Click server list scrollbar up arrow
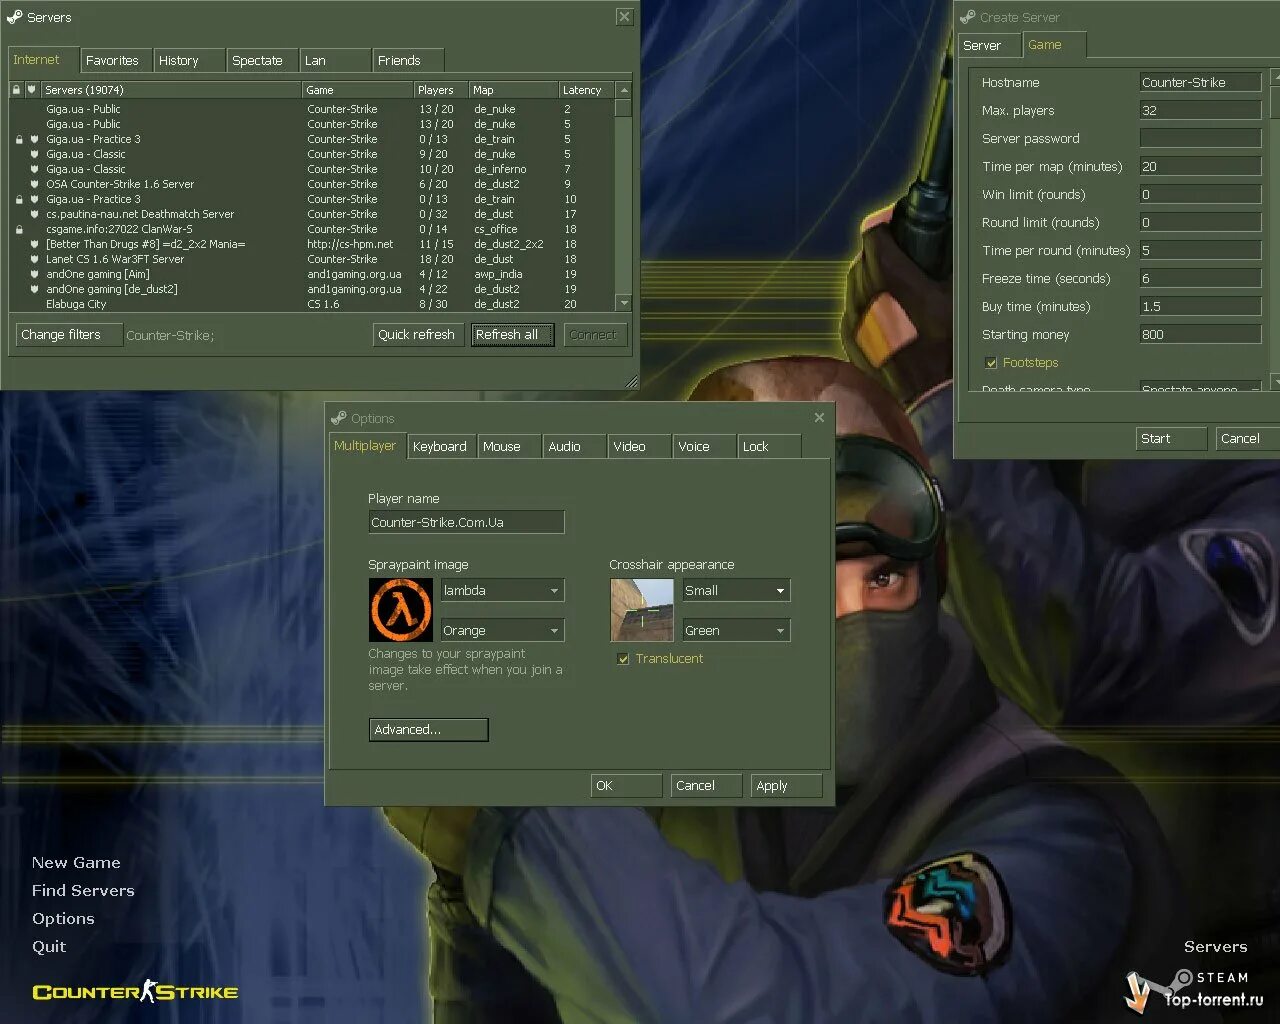Screen dimensions: 1280x1024 click(624, 90)
